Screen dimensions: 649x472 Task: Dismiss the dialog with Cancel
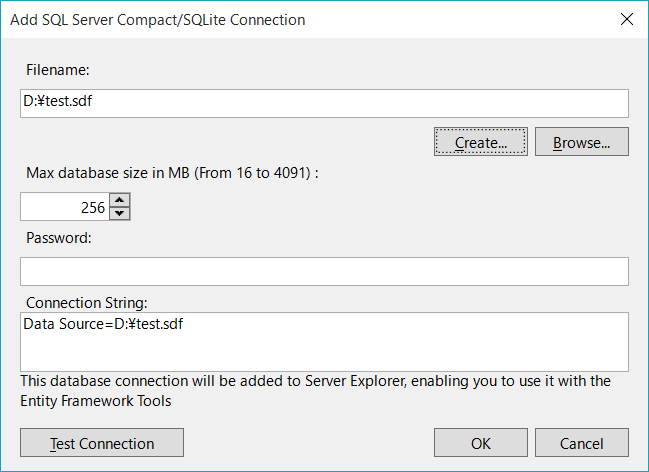click(581, 443)
